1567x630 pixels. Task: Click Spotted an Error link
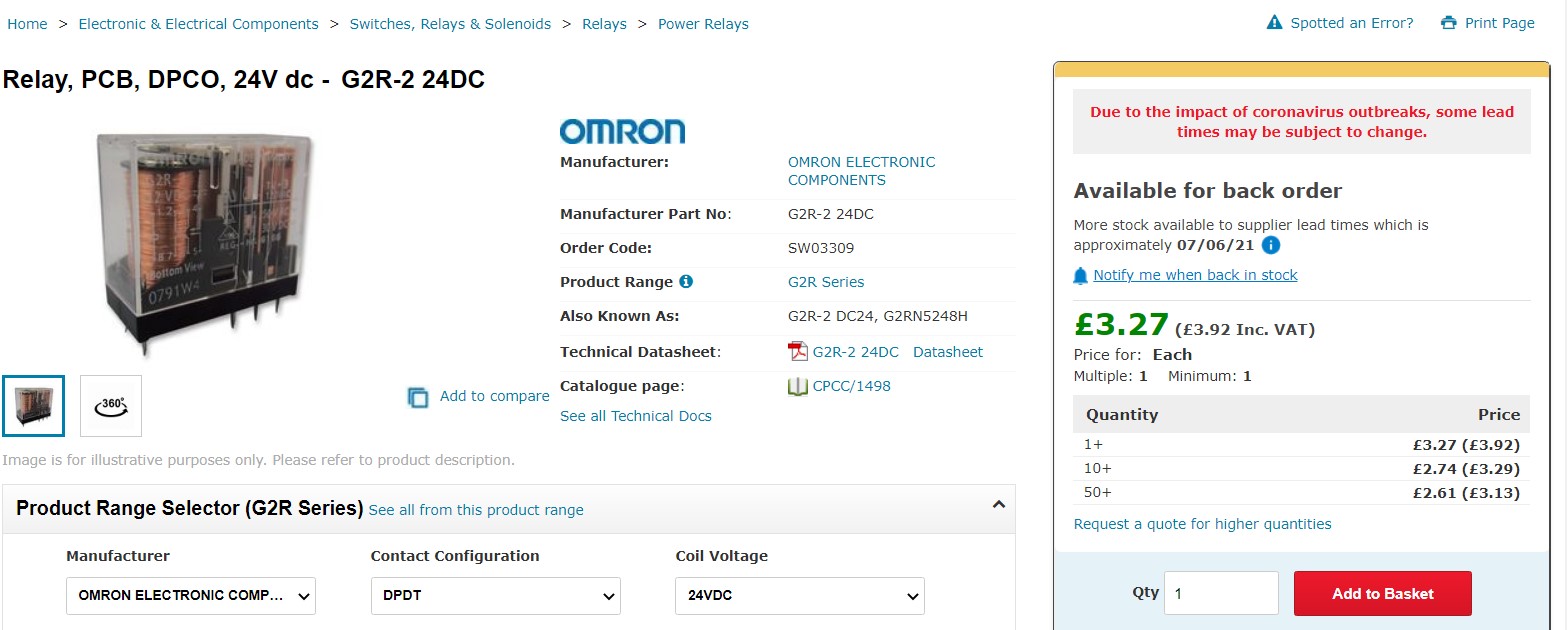click(1352, 23)
